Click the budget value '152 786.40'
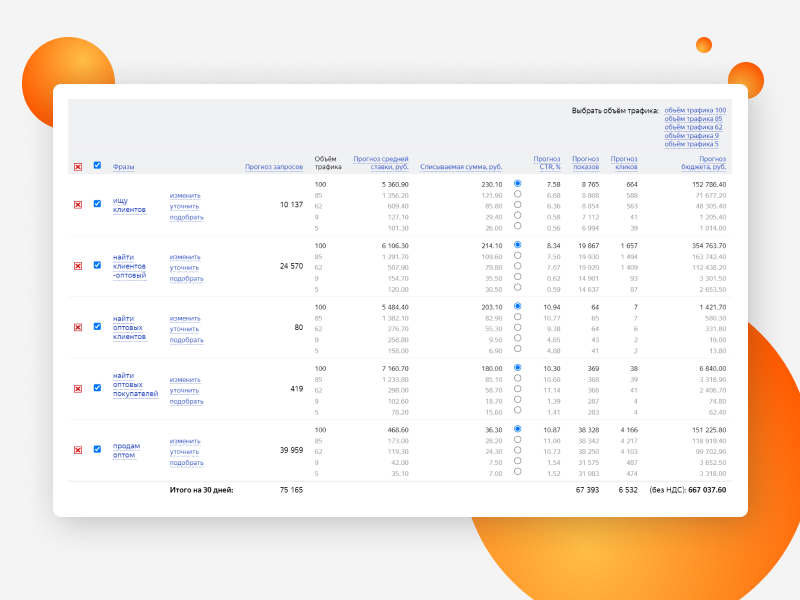The height and width of the screenshot is (600, 800). pos(709,184)
